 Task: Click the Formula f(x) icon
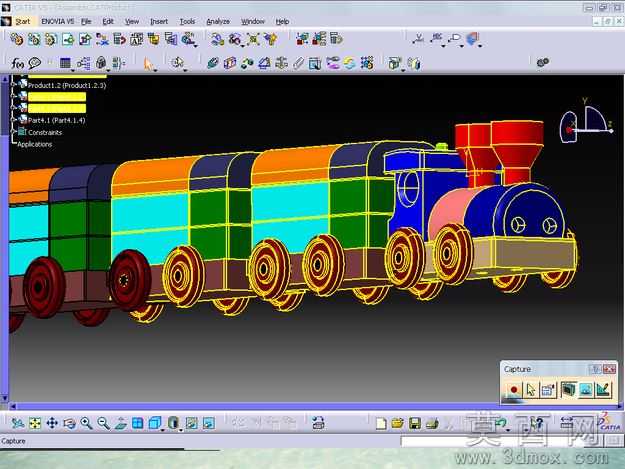(x=18, y=63)
